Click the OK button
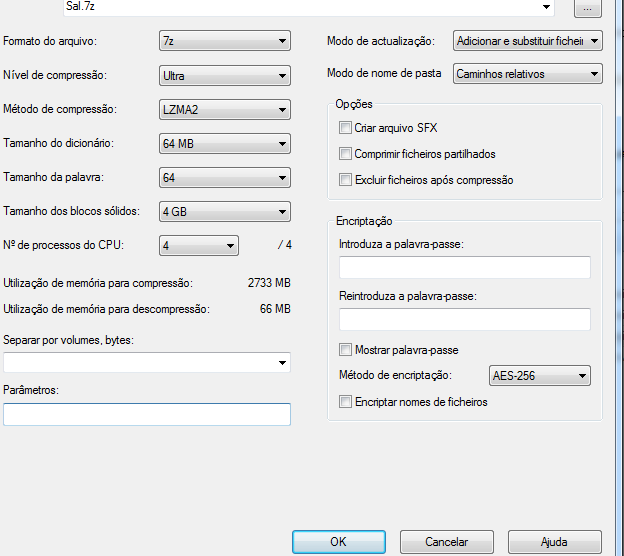 tap(338, 541)
